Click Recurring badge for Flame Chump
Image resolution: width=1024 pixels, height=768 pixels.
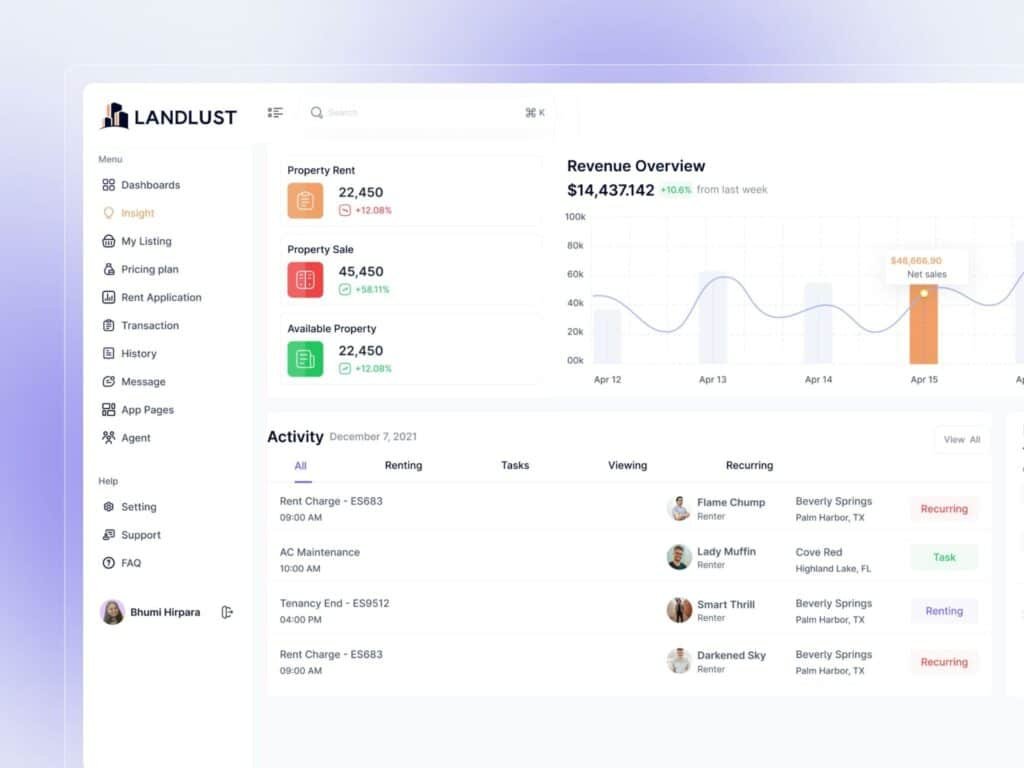944,509
